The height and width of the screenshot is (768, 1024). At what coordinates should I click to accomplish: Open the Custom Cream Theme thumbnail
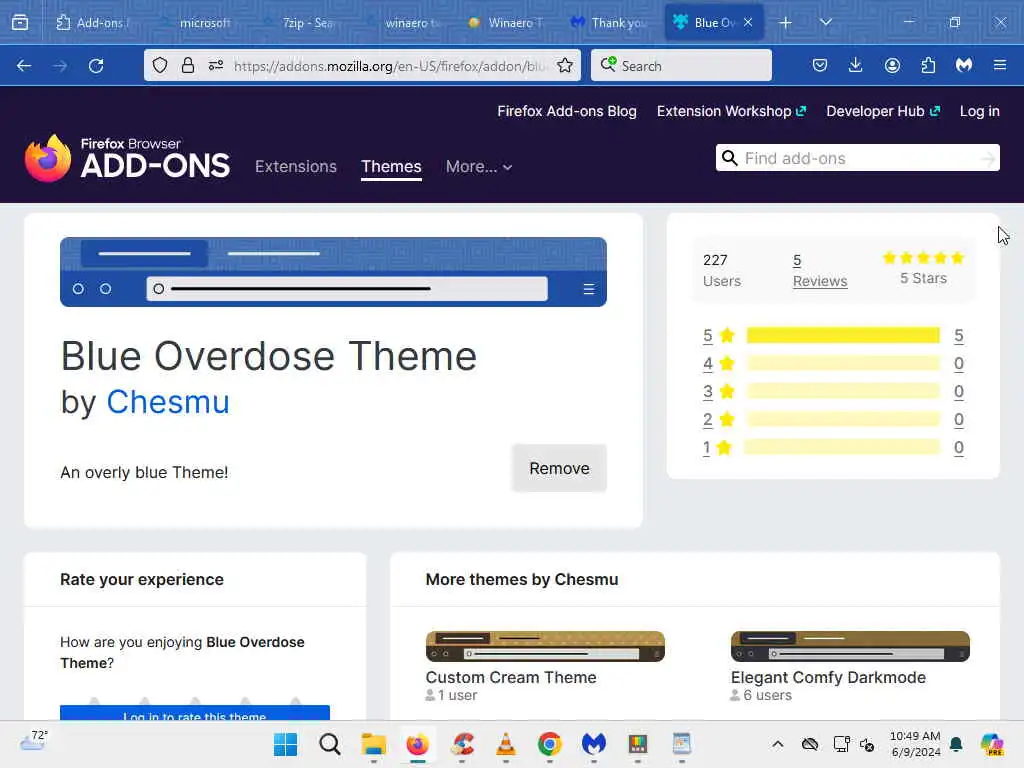tap(545, 646)
